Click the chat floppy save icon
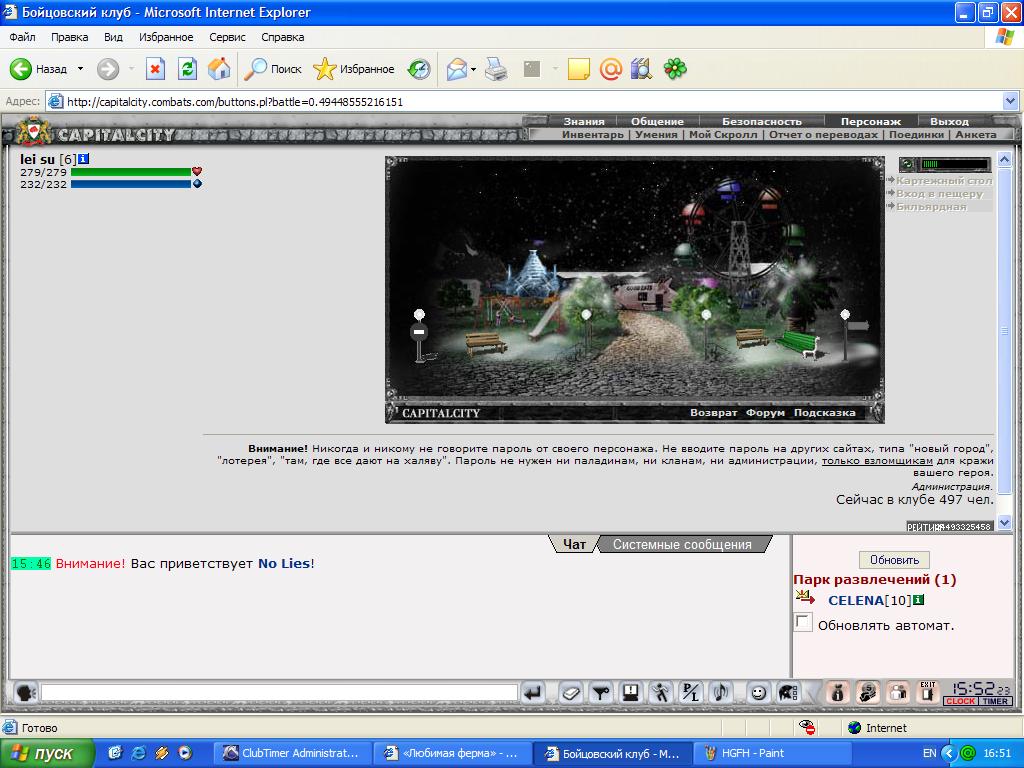The image size is (1024, 768). point(630,692)
